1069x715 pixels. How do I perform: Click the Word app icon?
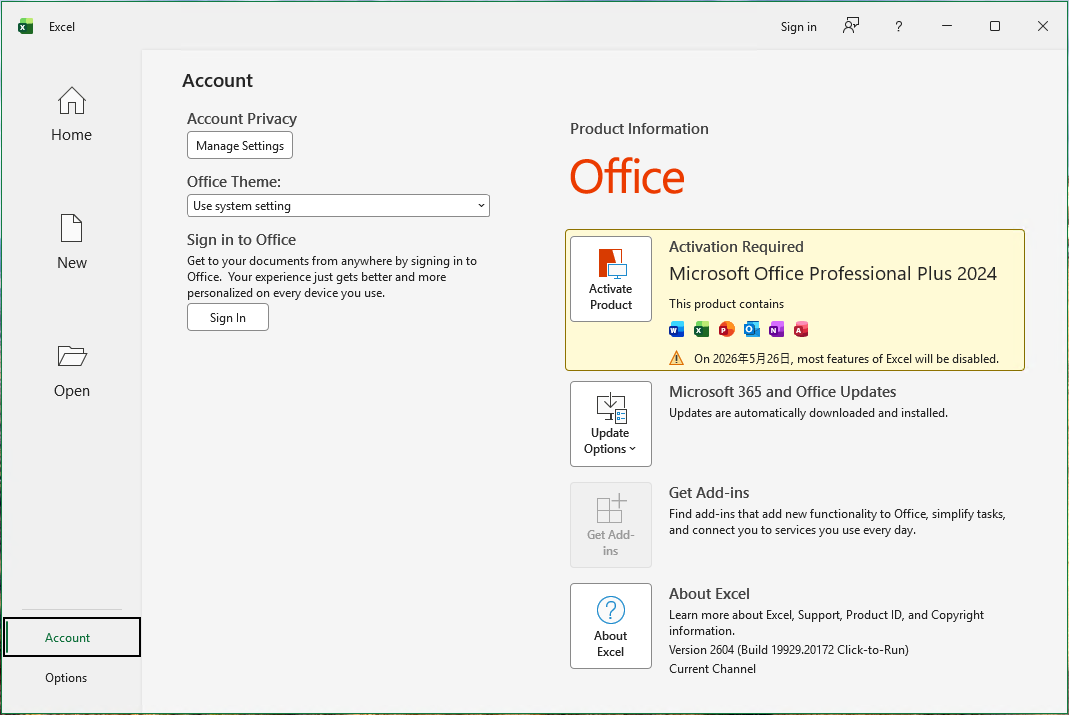point(676,330)
